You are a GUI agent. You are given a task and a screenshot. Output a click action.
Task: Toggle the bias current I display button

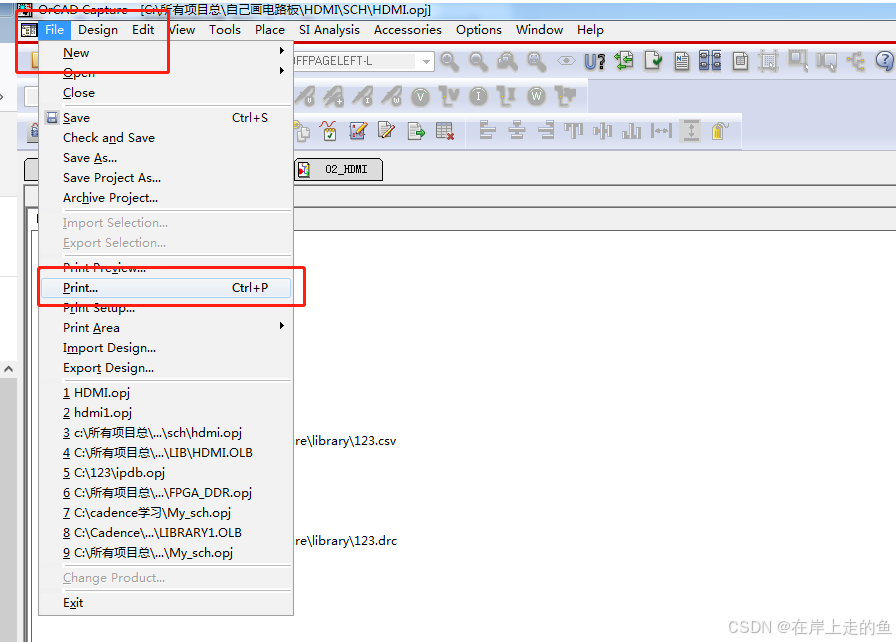click(478, 97)
